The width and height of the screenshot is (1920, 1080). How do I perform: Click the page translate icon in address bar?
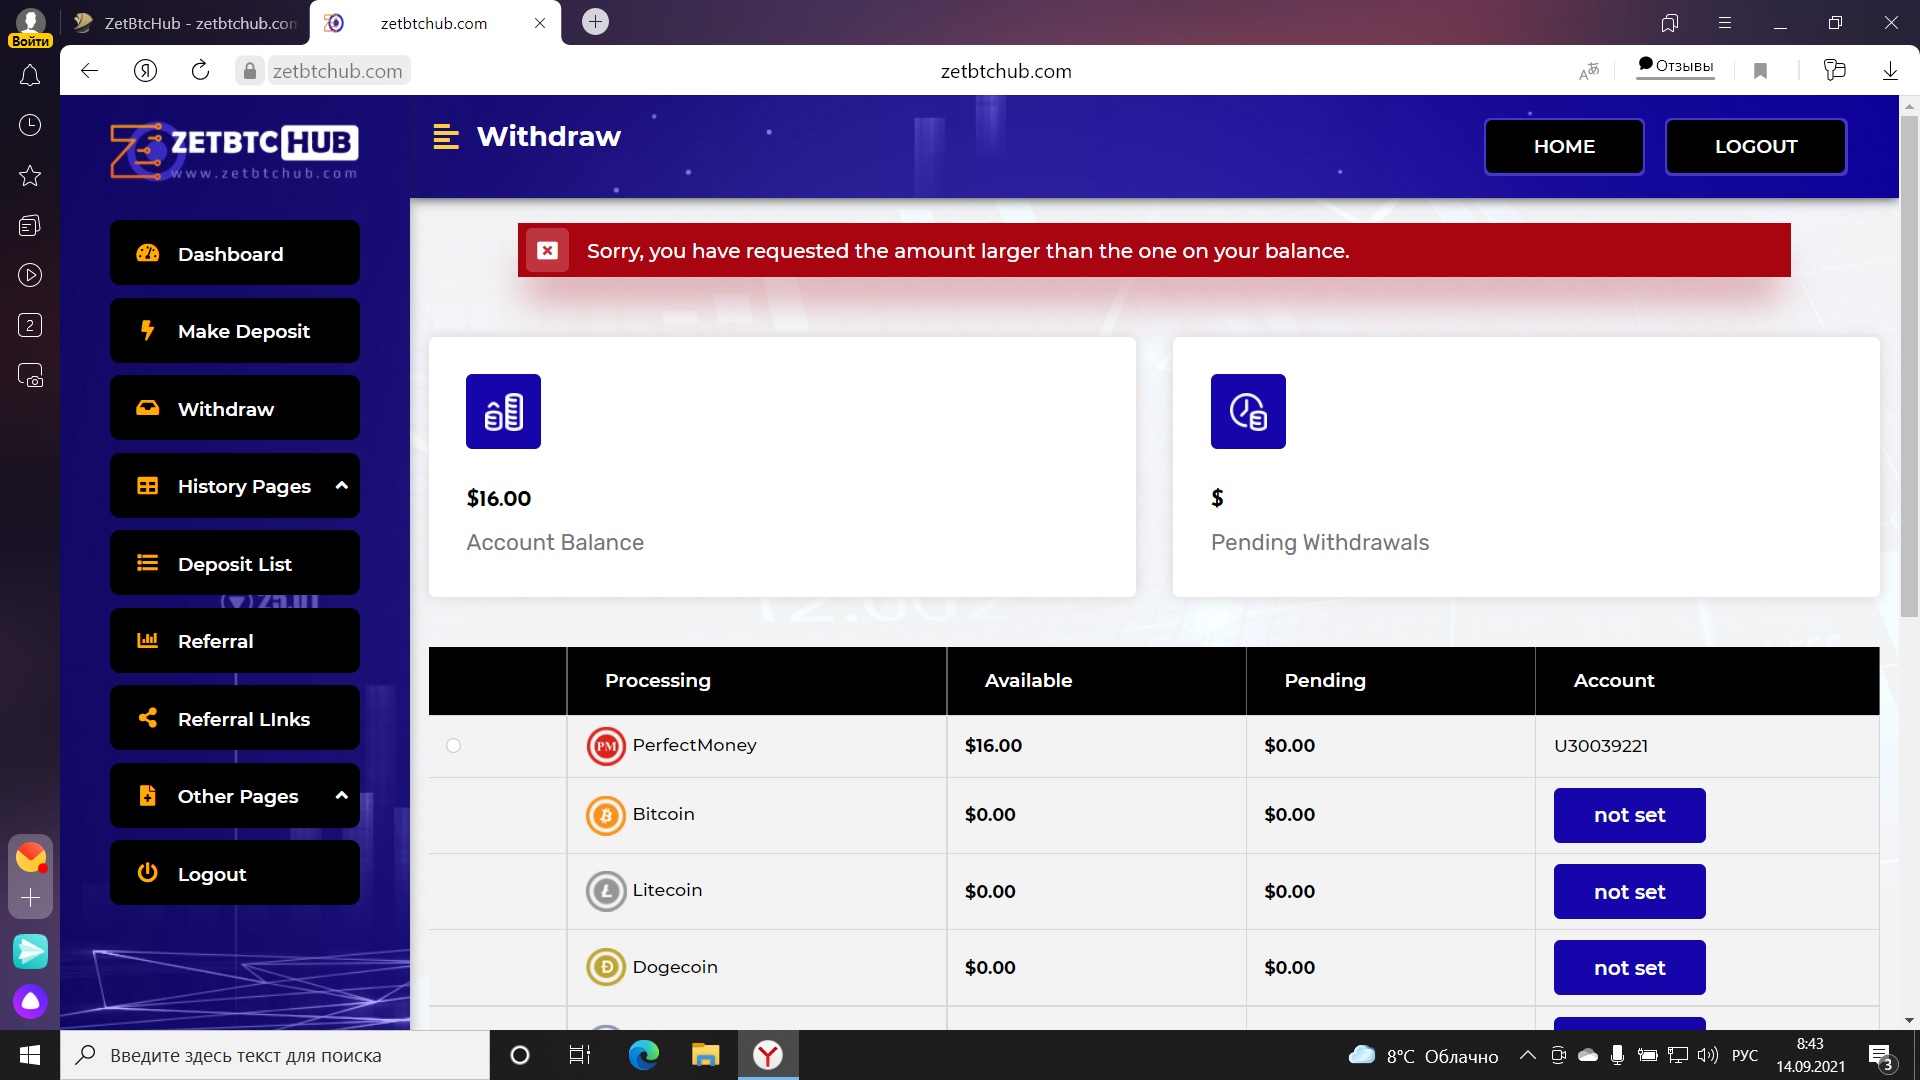[x=1588, y=70]
